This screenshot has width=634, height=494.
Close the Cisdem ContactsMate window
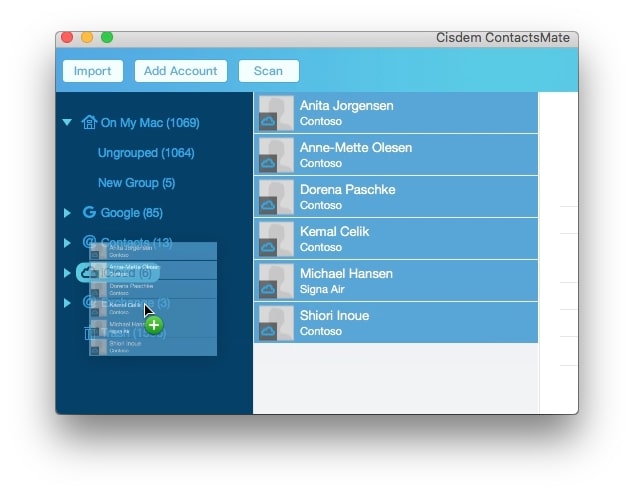(x=67, y=38)
